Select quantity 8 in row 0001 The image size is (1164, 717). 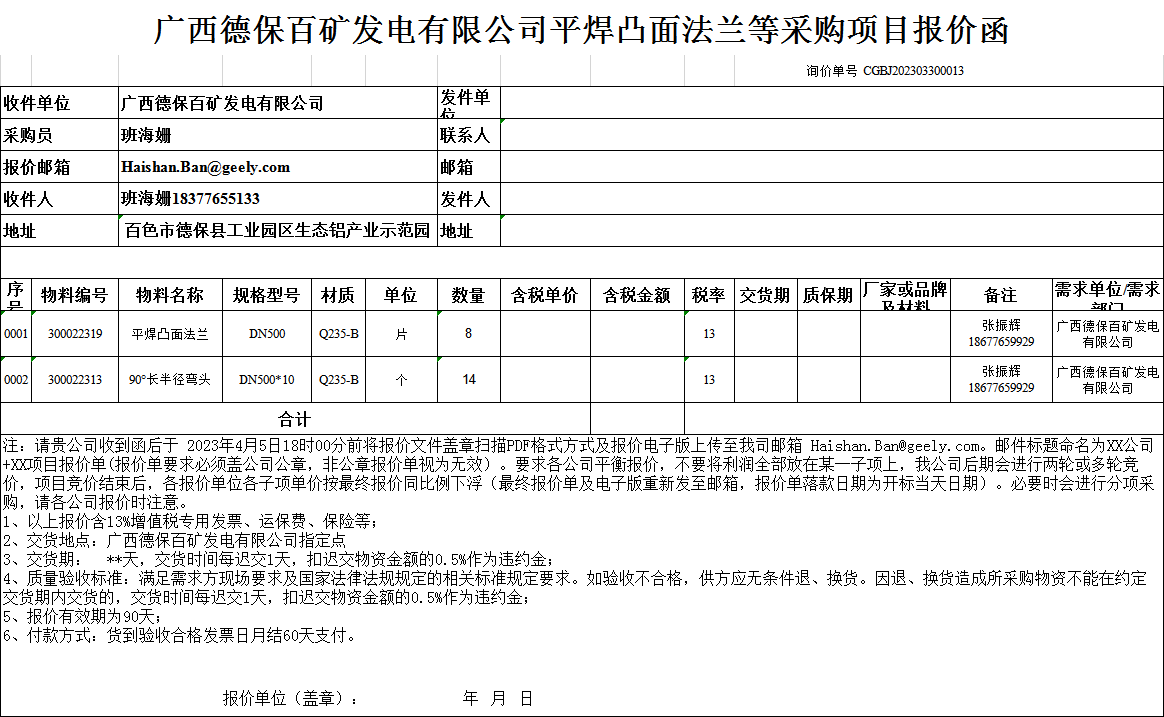(468, 333)
